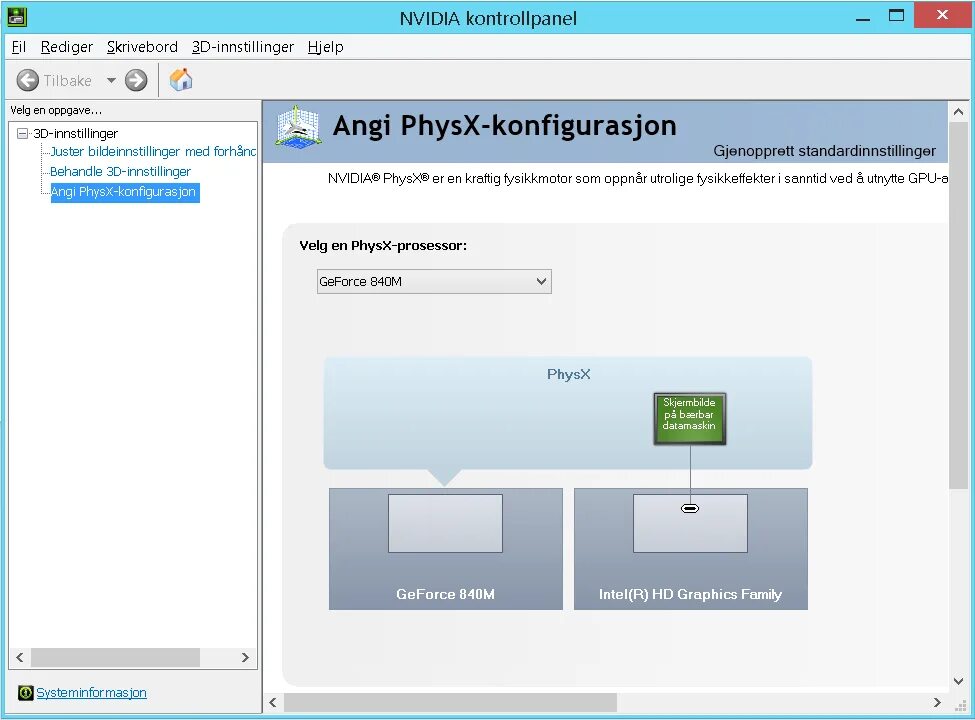Click the PhysX label in diagram
Image resolution: width=975 pixels, height=720 pixels.
pos(568,374)
